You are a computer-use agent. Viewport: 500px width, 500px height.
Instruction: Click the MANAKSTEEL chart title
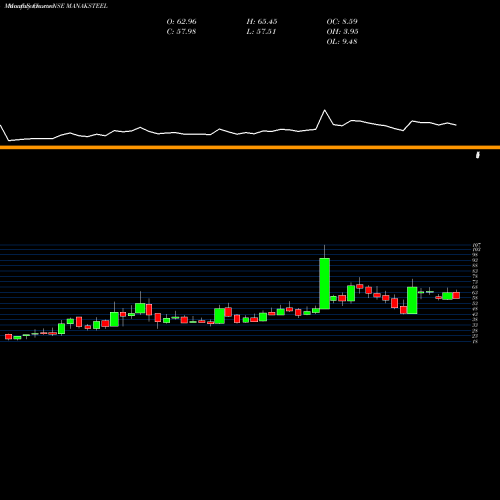coord(56,6)
